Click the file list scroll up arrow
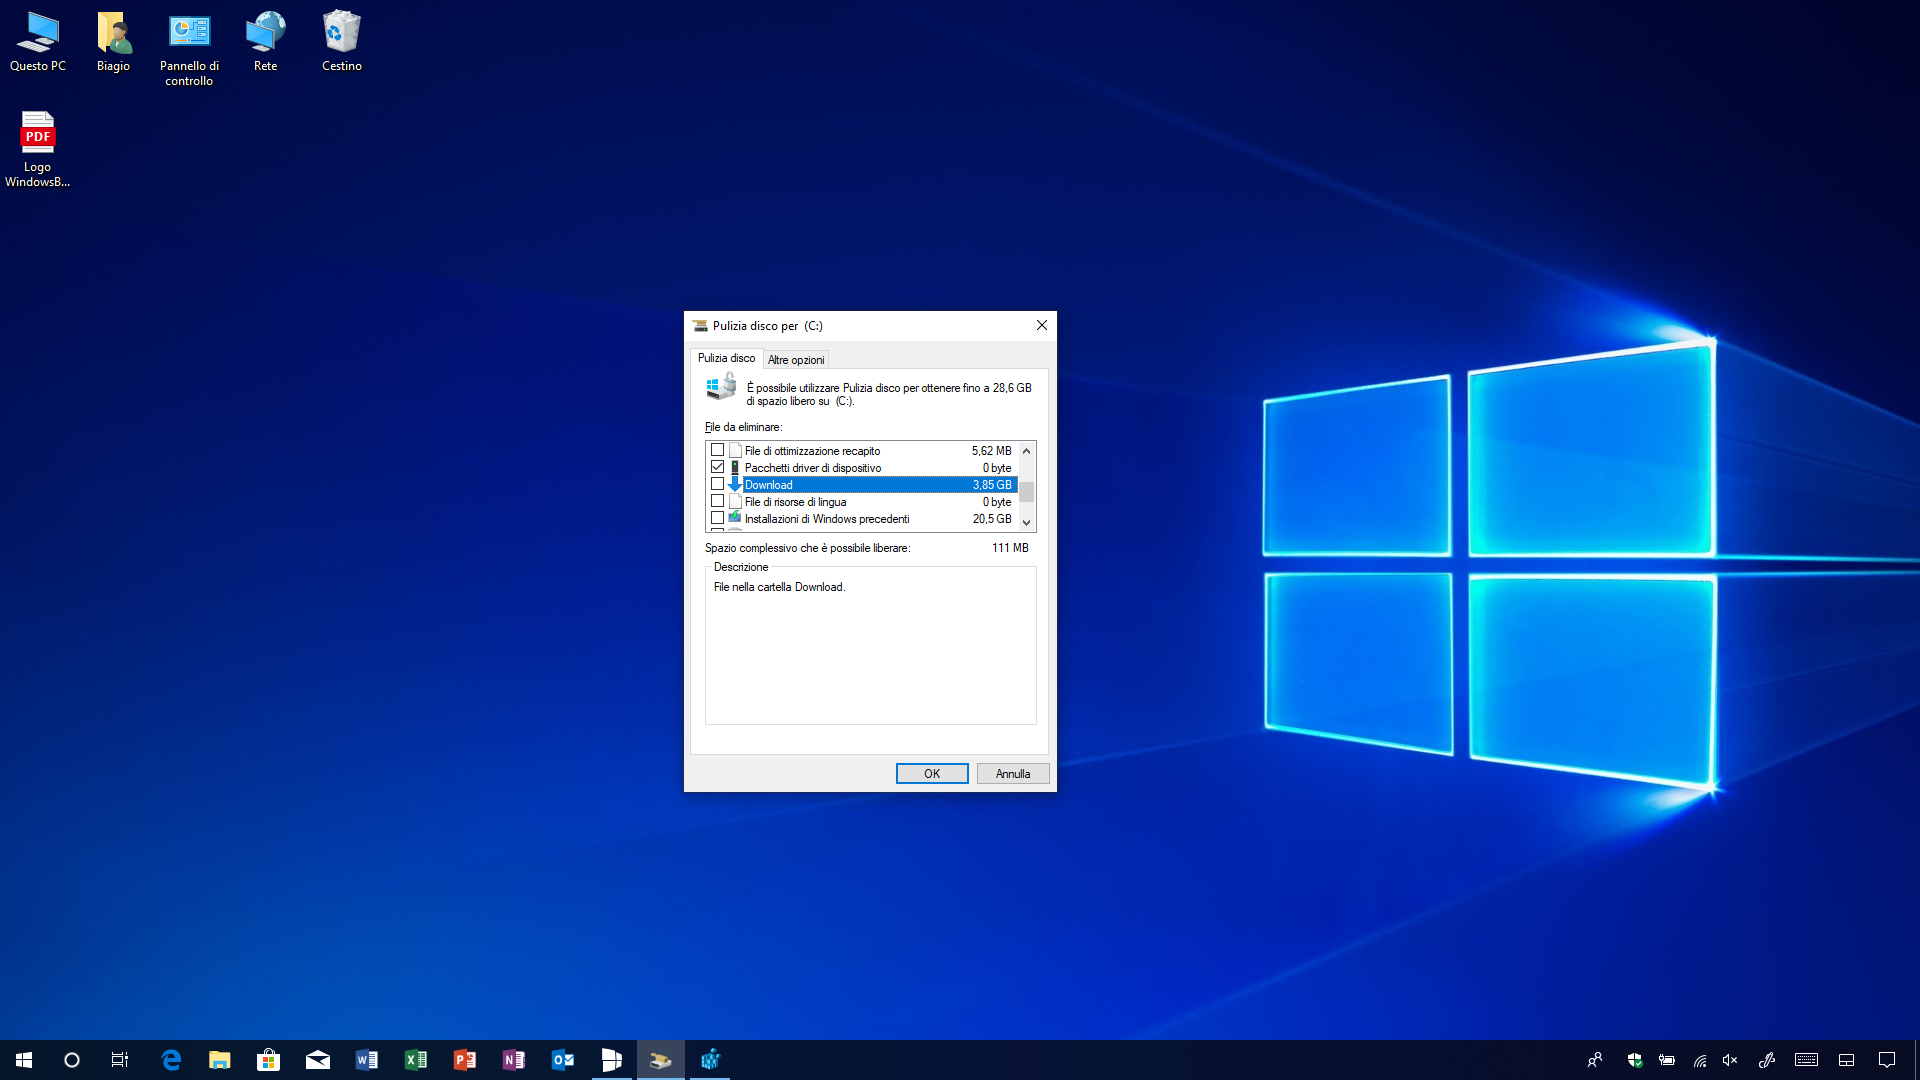This screenshot has width=1920, height=1080. [x=1026, y=451]
